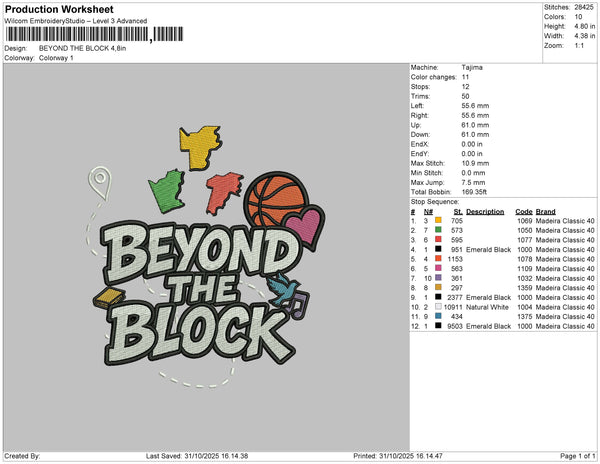The image size is (600, 464).
Task: Click the black swatch in stop row 12
Action: 438,326
